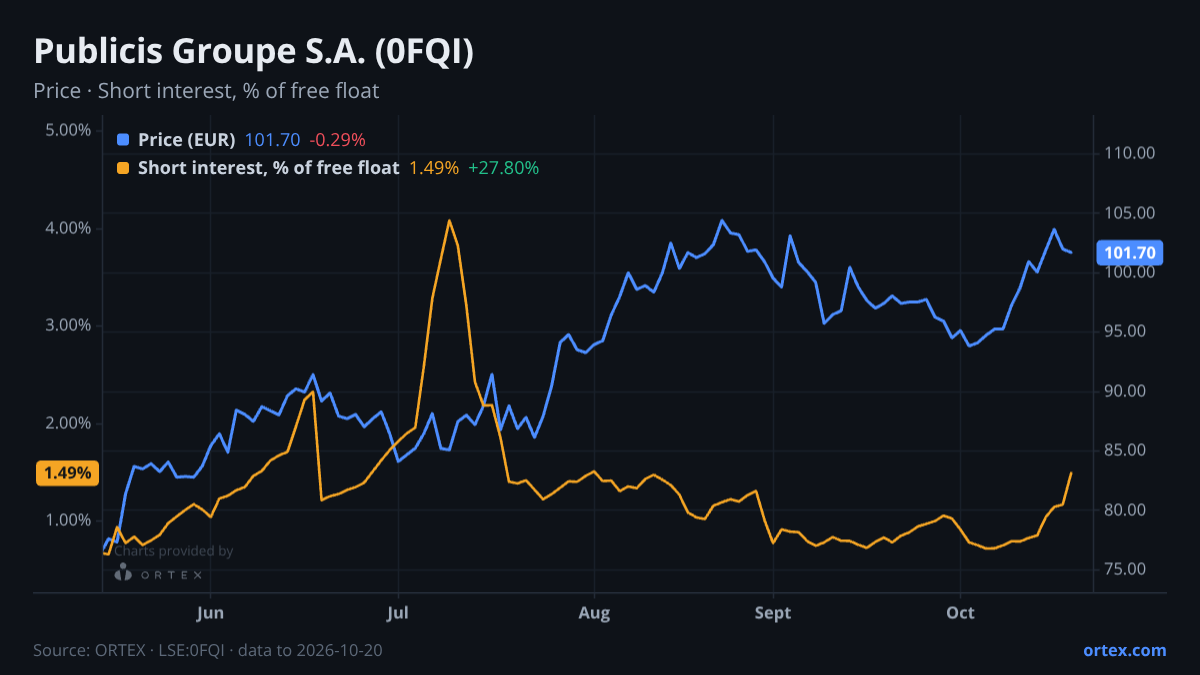Click the +27.80% short interest change value
Image resolution: width=1200 pixels, height=675 pixels.
[x=504, y=168]
